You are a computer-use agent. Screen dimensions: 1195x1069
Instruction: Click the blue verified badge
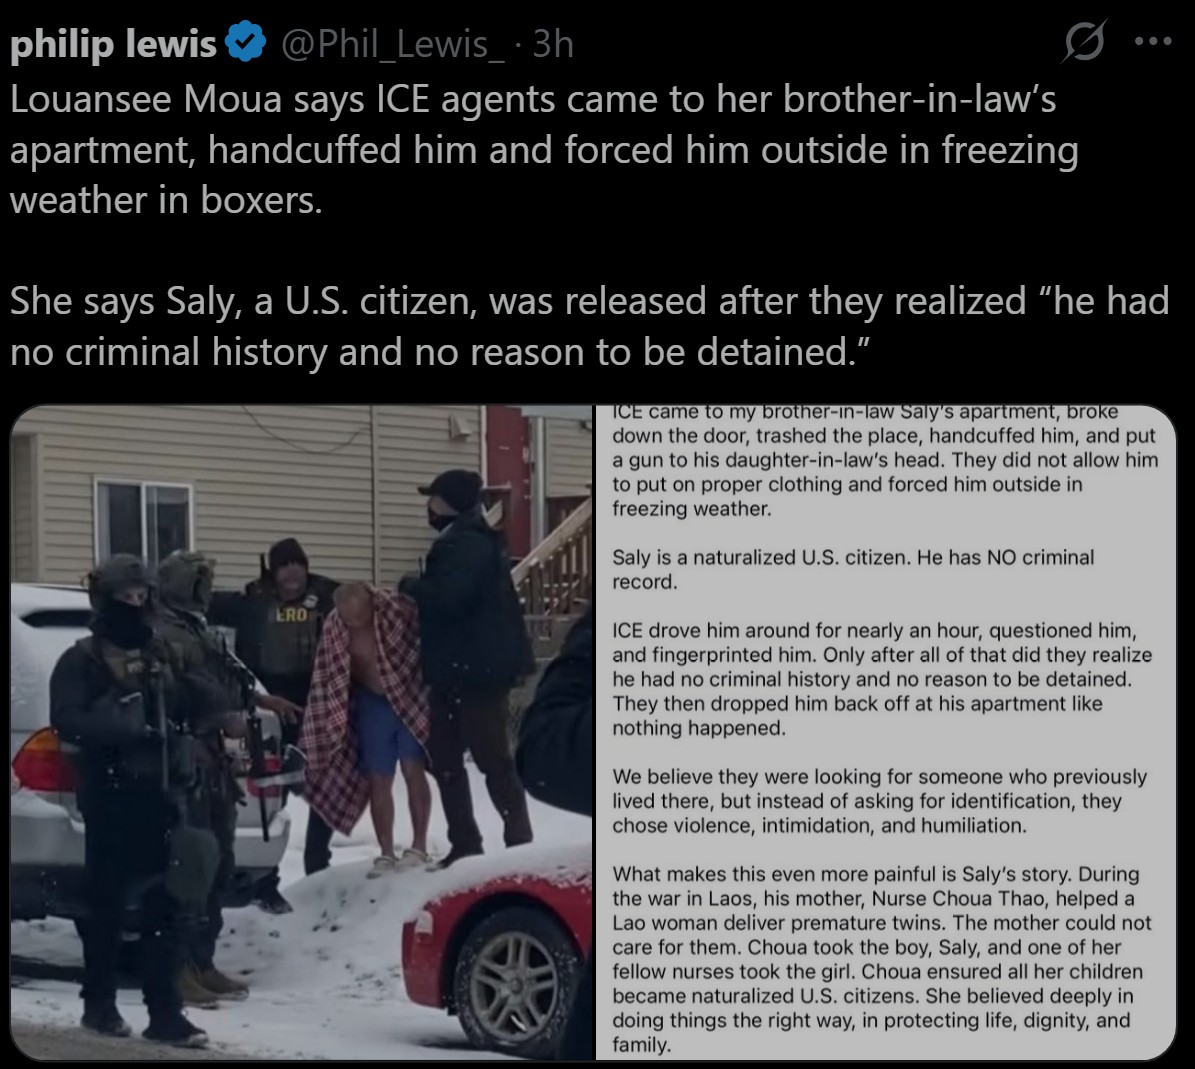[245, 42]
